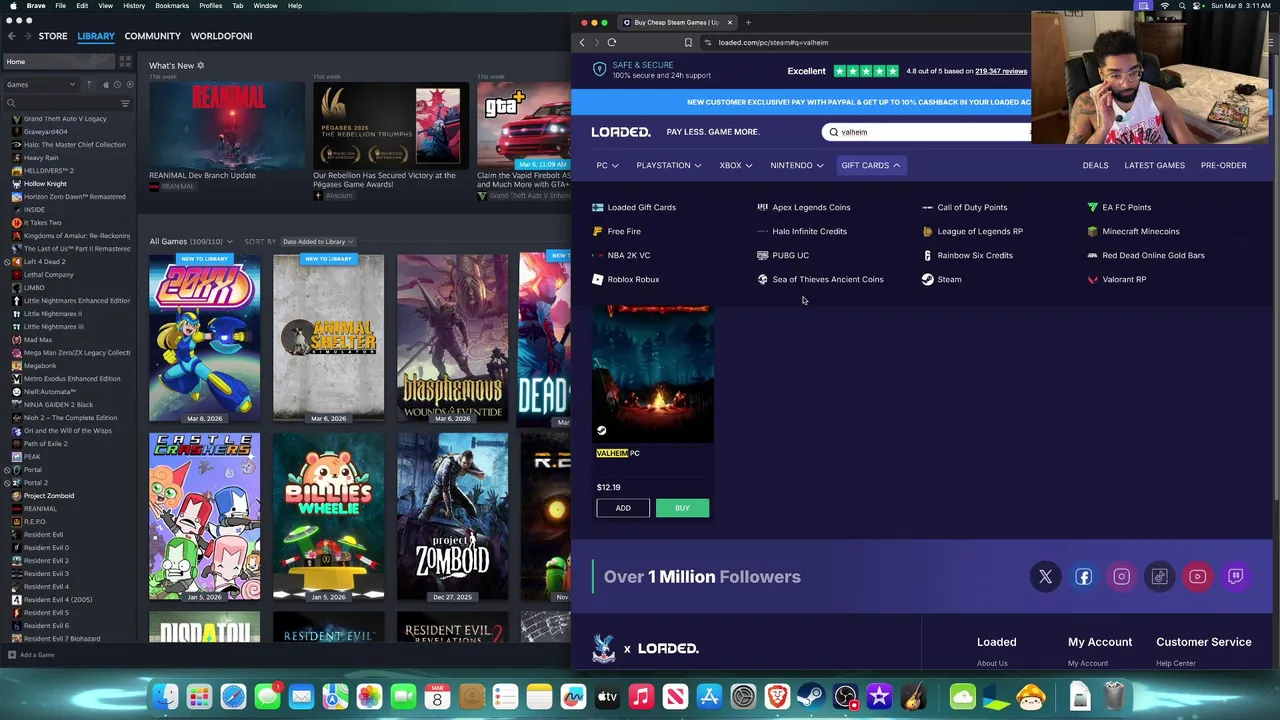Image resolution: width=1280 pixels, height=720 pixels.
Task: Toggle ready-to-play filter in Steam sidebar
Action: coord(128,85)
